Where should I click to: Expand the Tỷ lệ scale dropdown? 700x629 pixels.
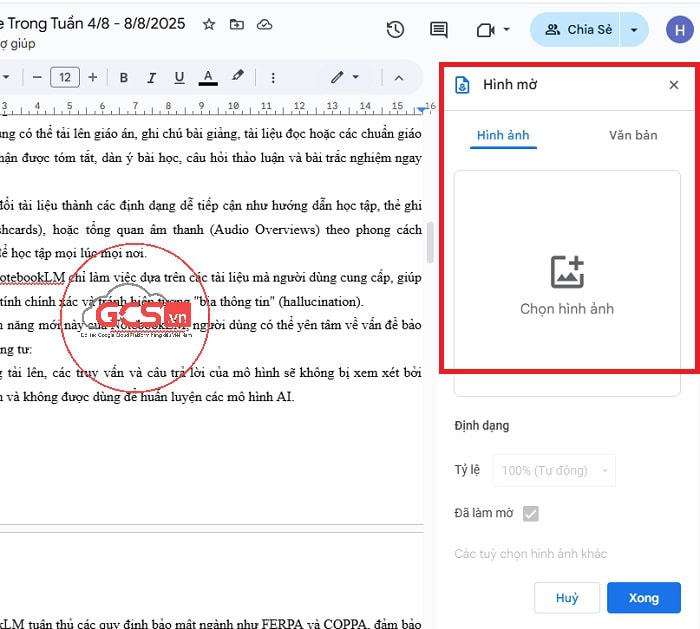tap(557, 470)
